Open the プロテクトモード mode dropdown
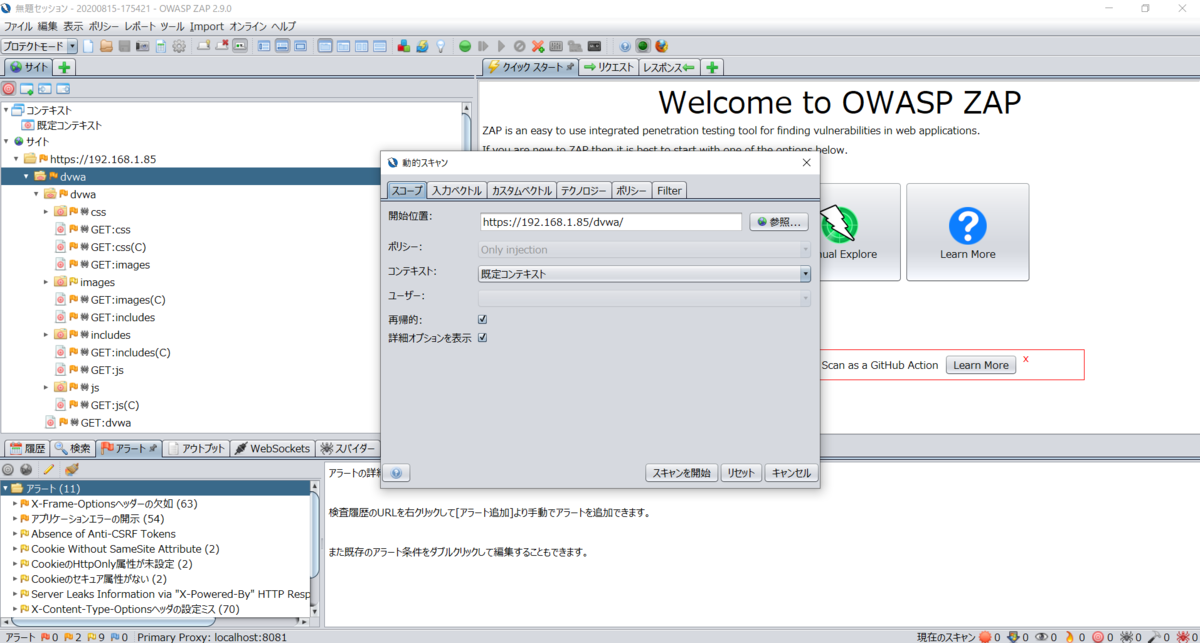 pyautogui.click(x=72, y=46)
